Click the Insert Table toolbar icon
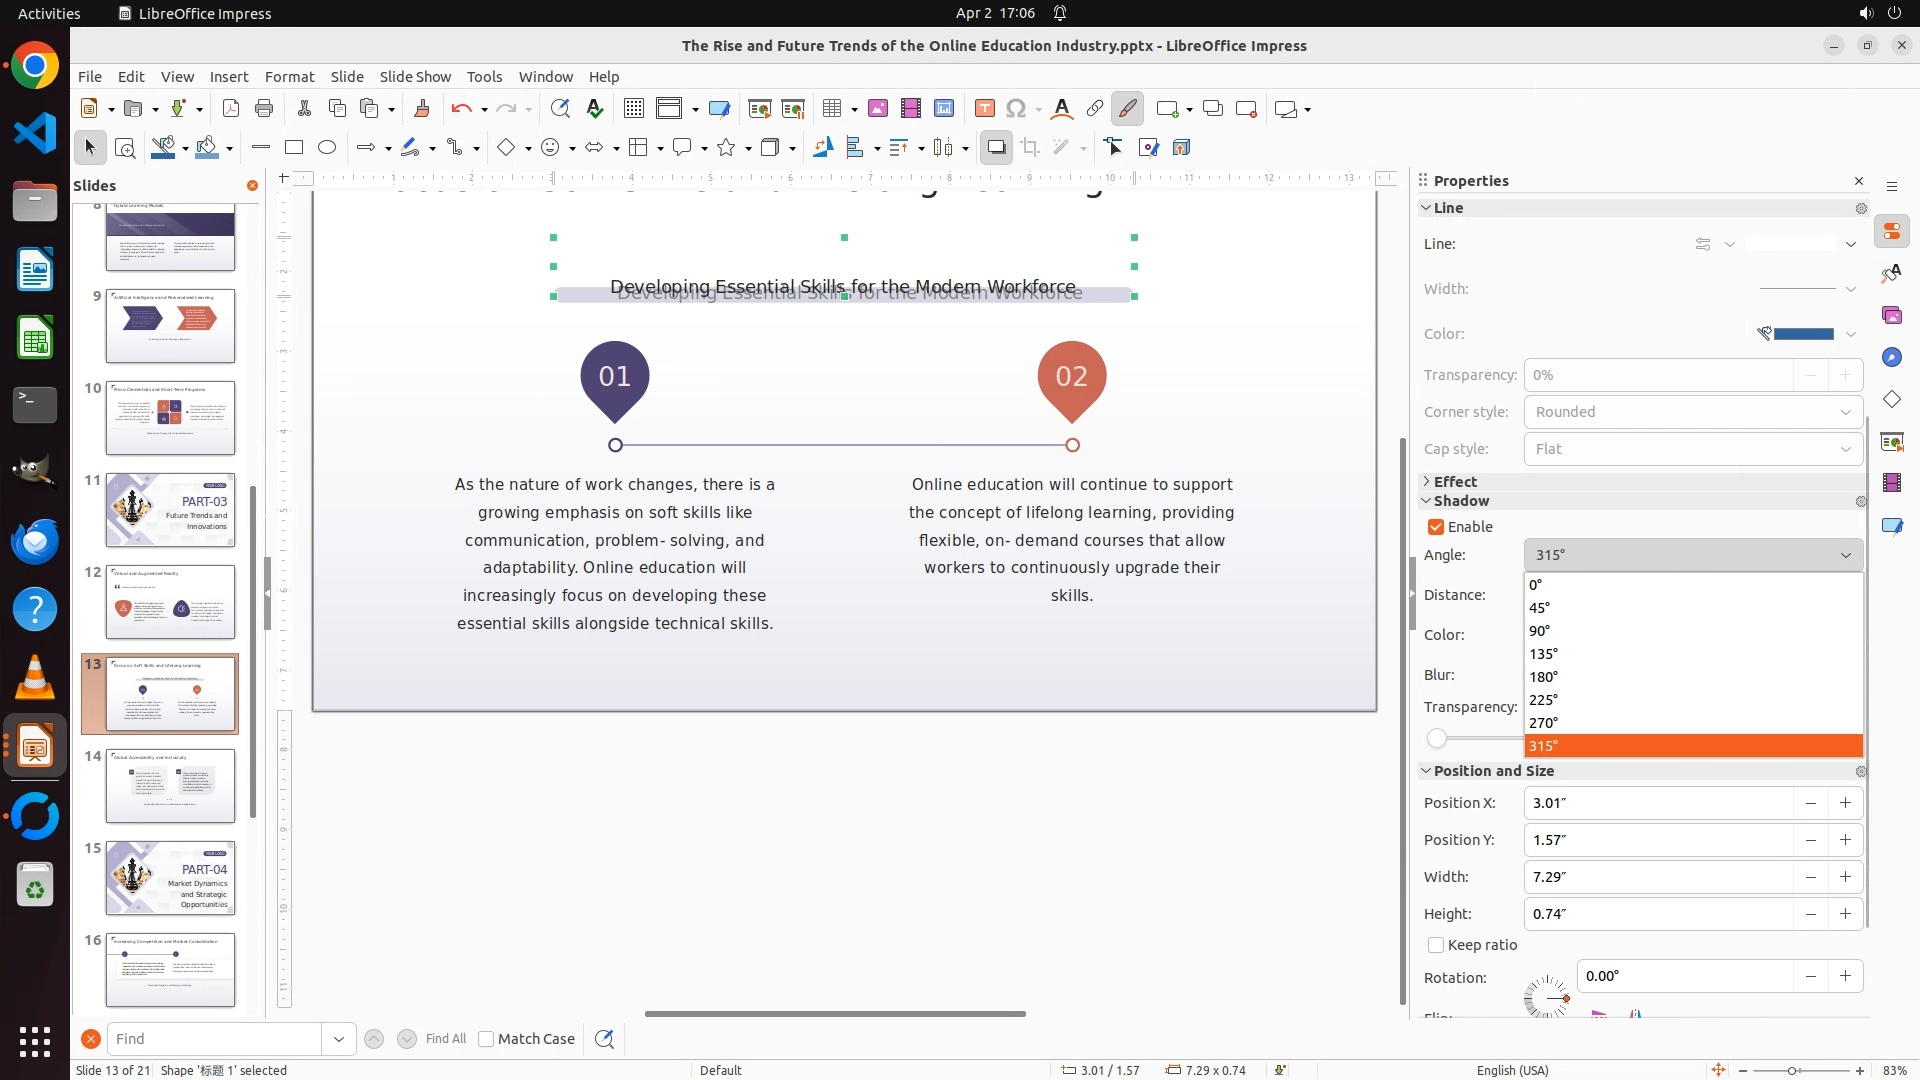Viewport: 1920px width, 1080px height. pos(830,109)
